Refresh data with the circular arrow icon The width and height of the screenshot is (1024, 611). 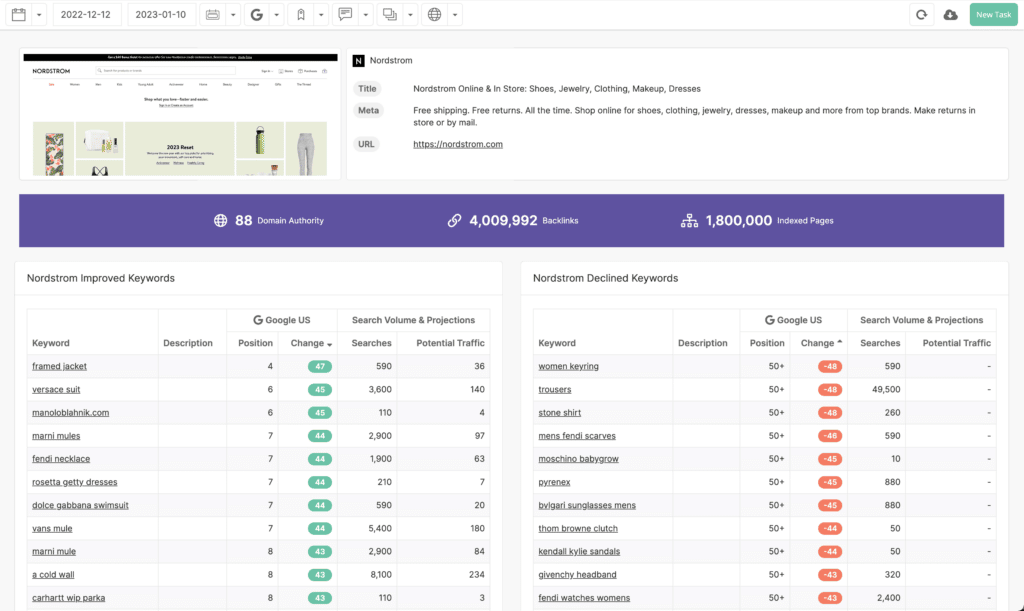tap(921, 14)
